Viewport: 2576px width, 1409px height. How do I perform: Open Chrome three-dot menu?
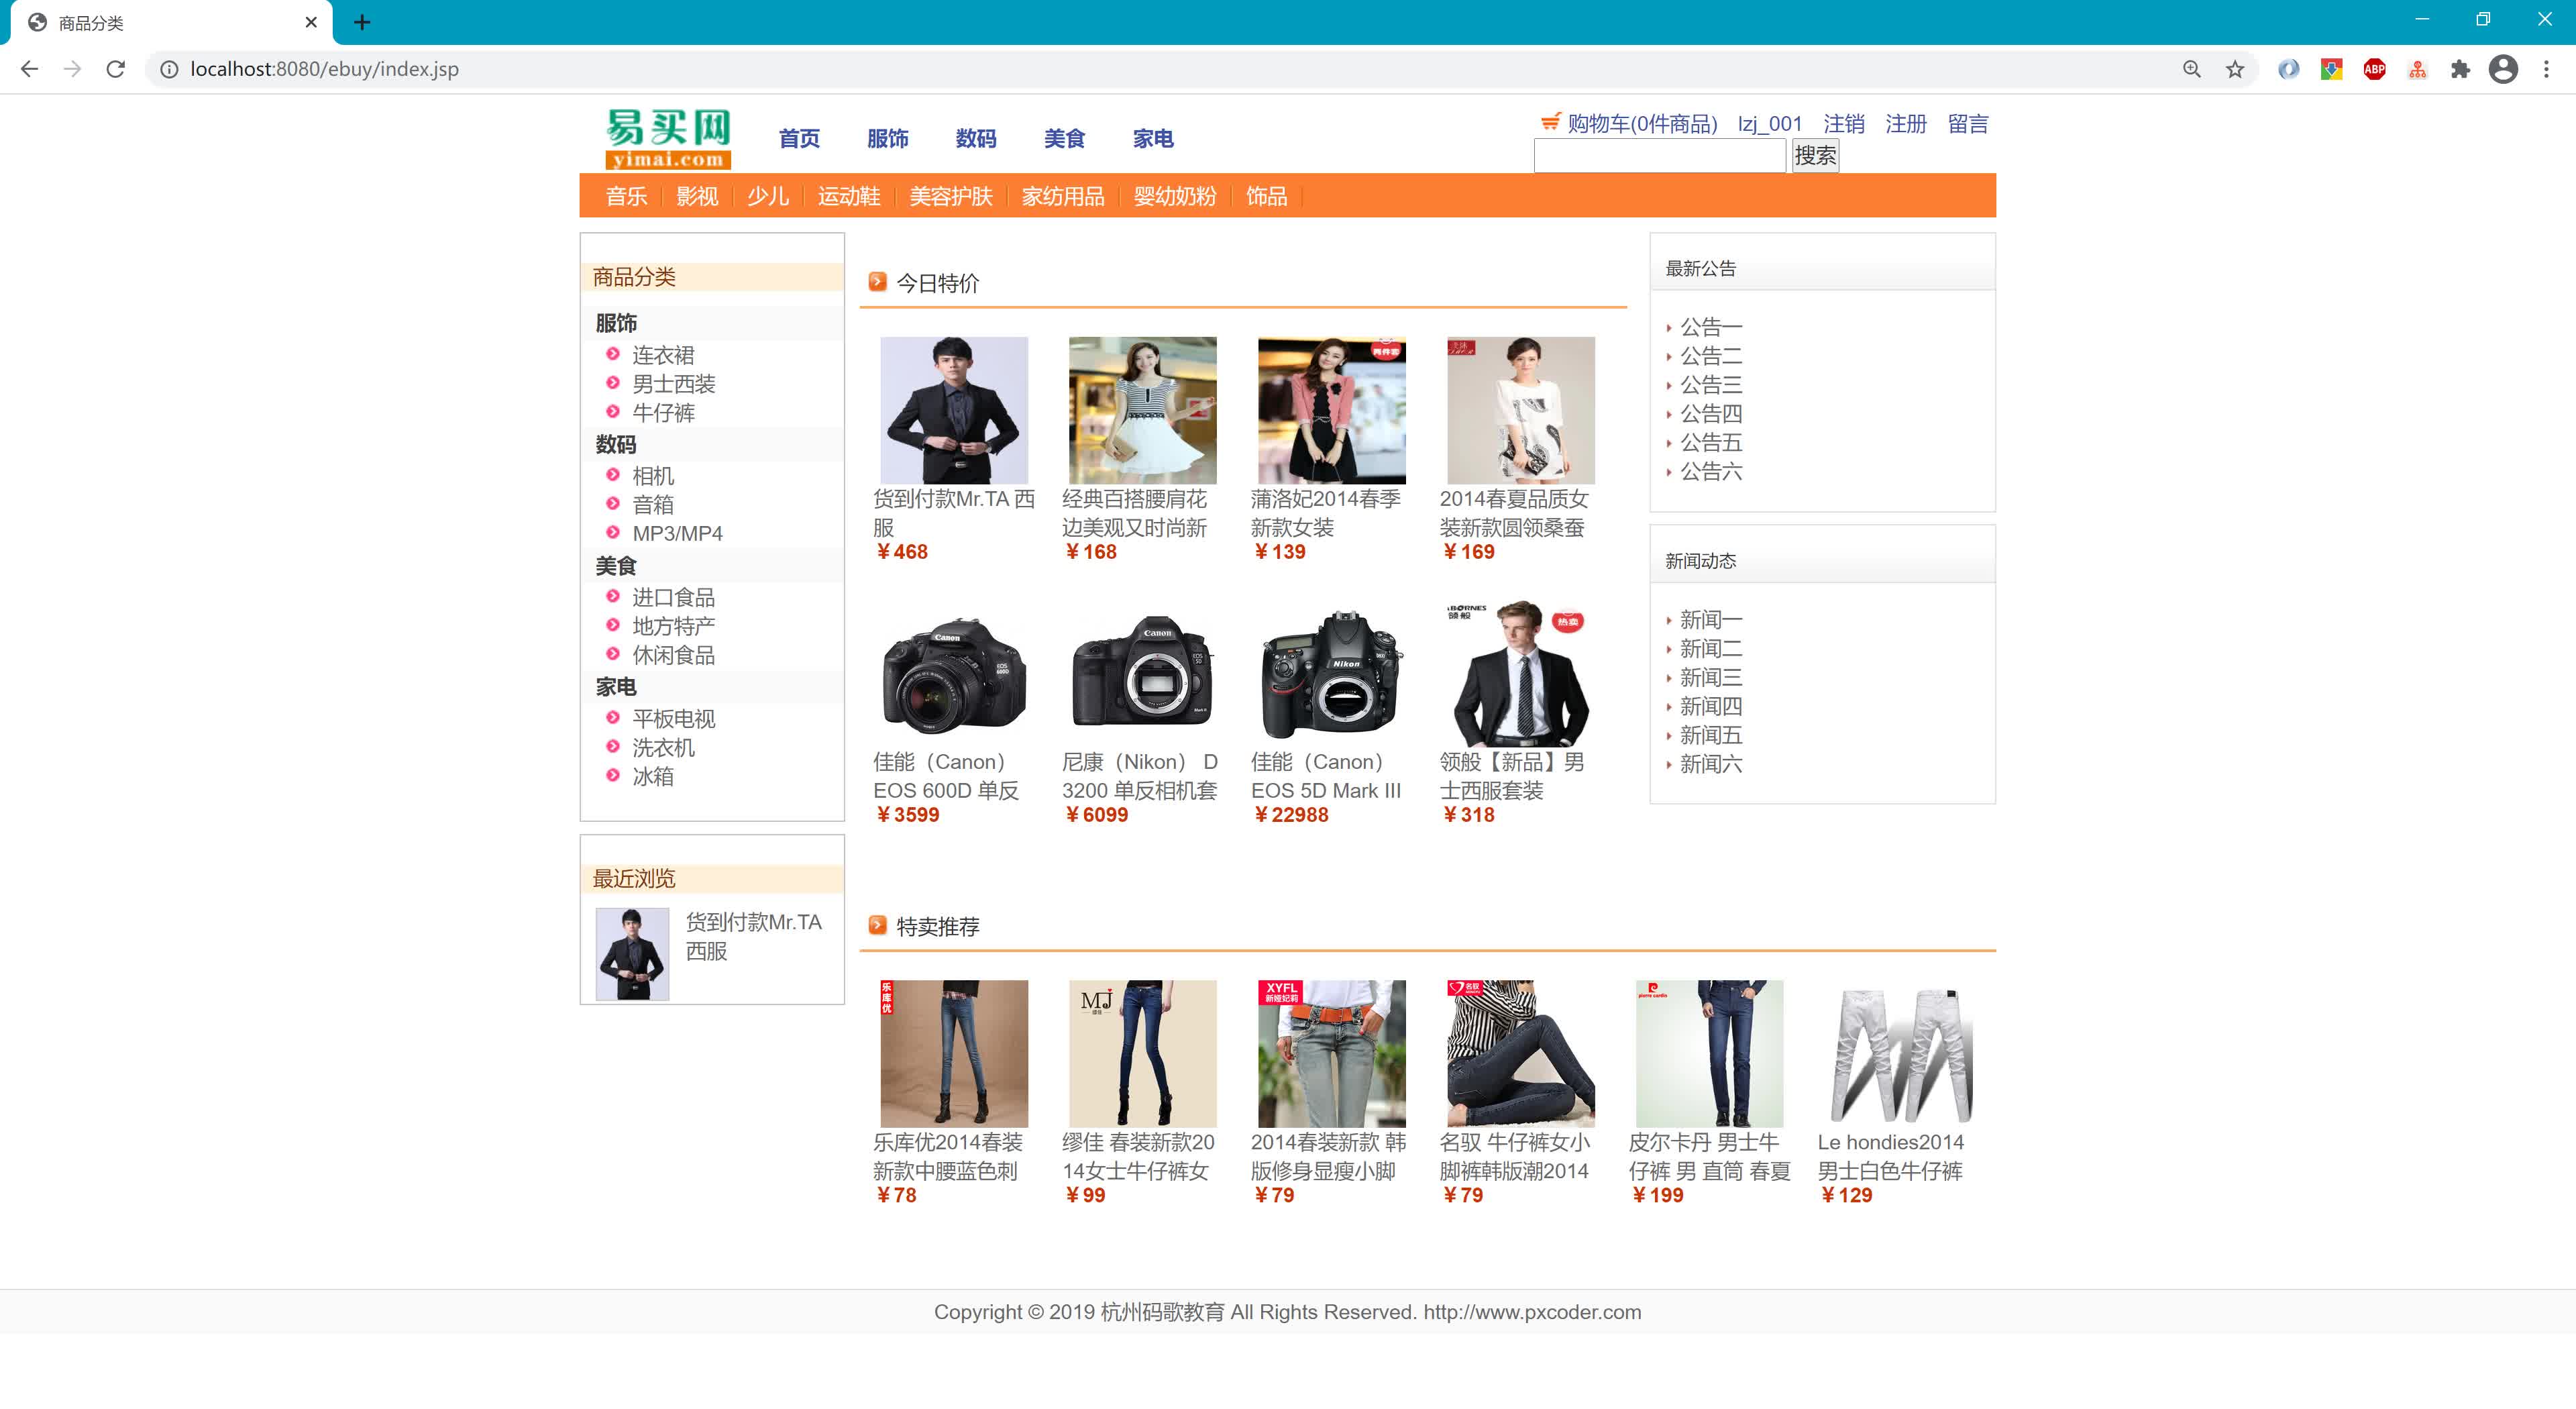(2547, 69)
